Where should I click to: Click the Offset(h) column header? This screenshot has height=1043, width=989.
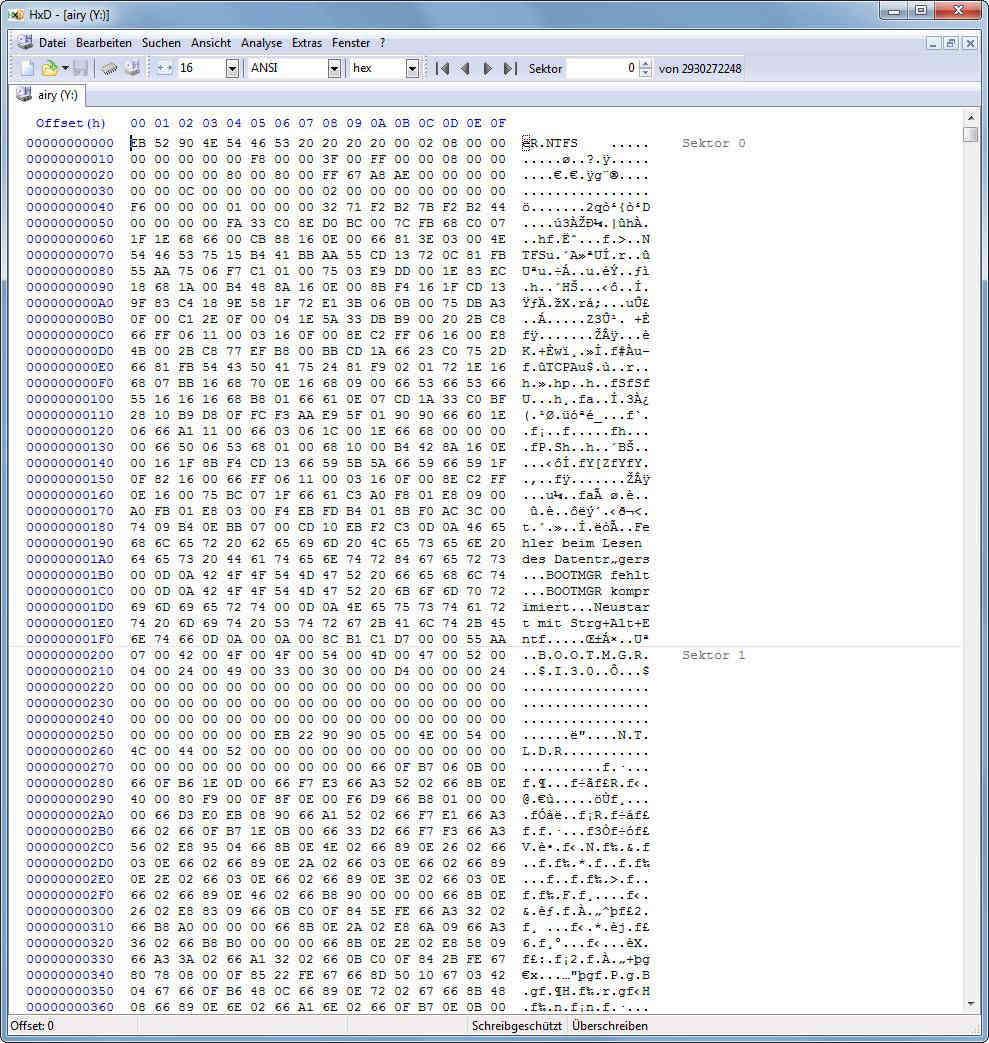(x=71, y=123)
